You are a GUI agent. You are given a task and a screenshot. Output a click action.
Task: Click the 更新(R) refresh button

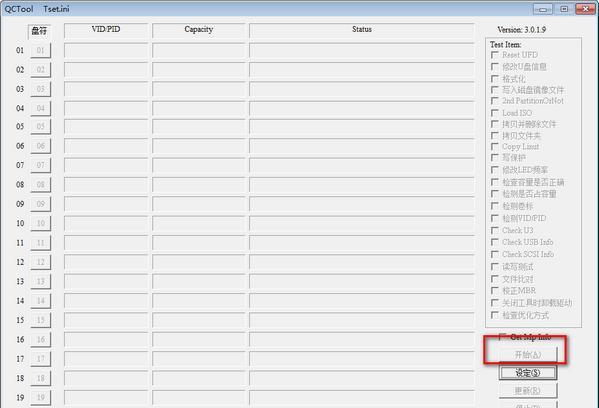tap(528, 390)
